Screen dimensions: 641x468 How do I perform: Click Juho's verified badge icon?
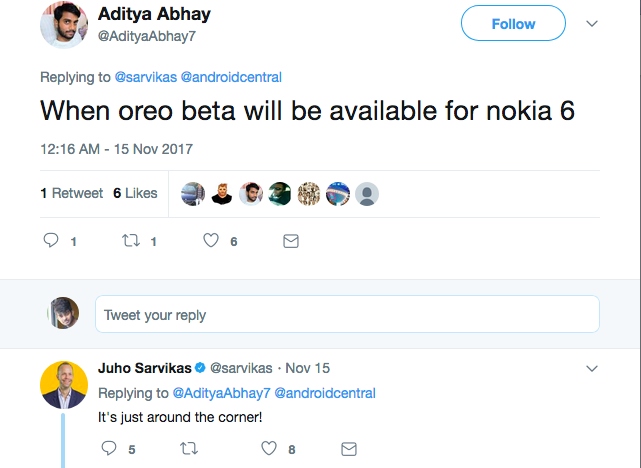pyautogui.click(x=200, y=367)
